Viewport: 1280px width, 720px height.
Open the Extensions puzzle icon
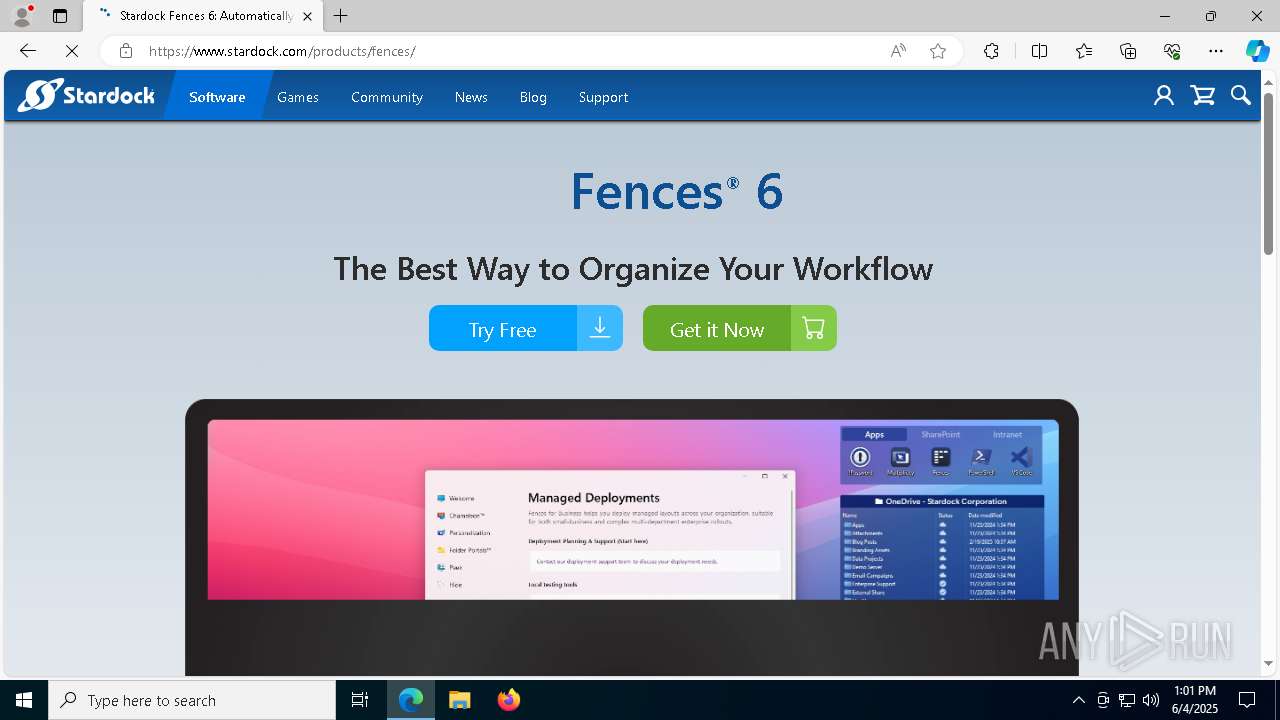click(x=991, y=51)
